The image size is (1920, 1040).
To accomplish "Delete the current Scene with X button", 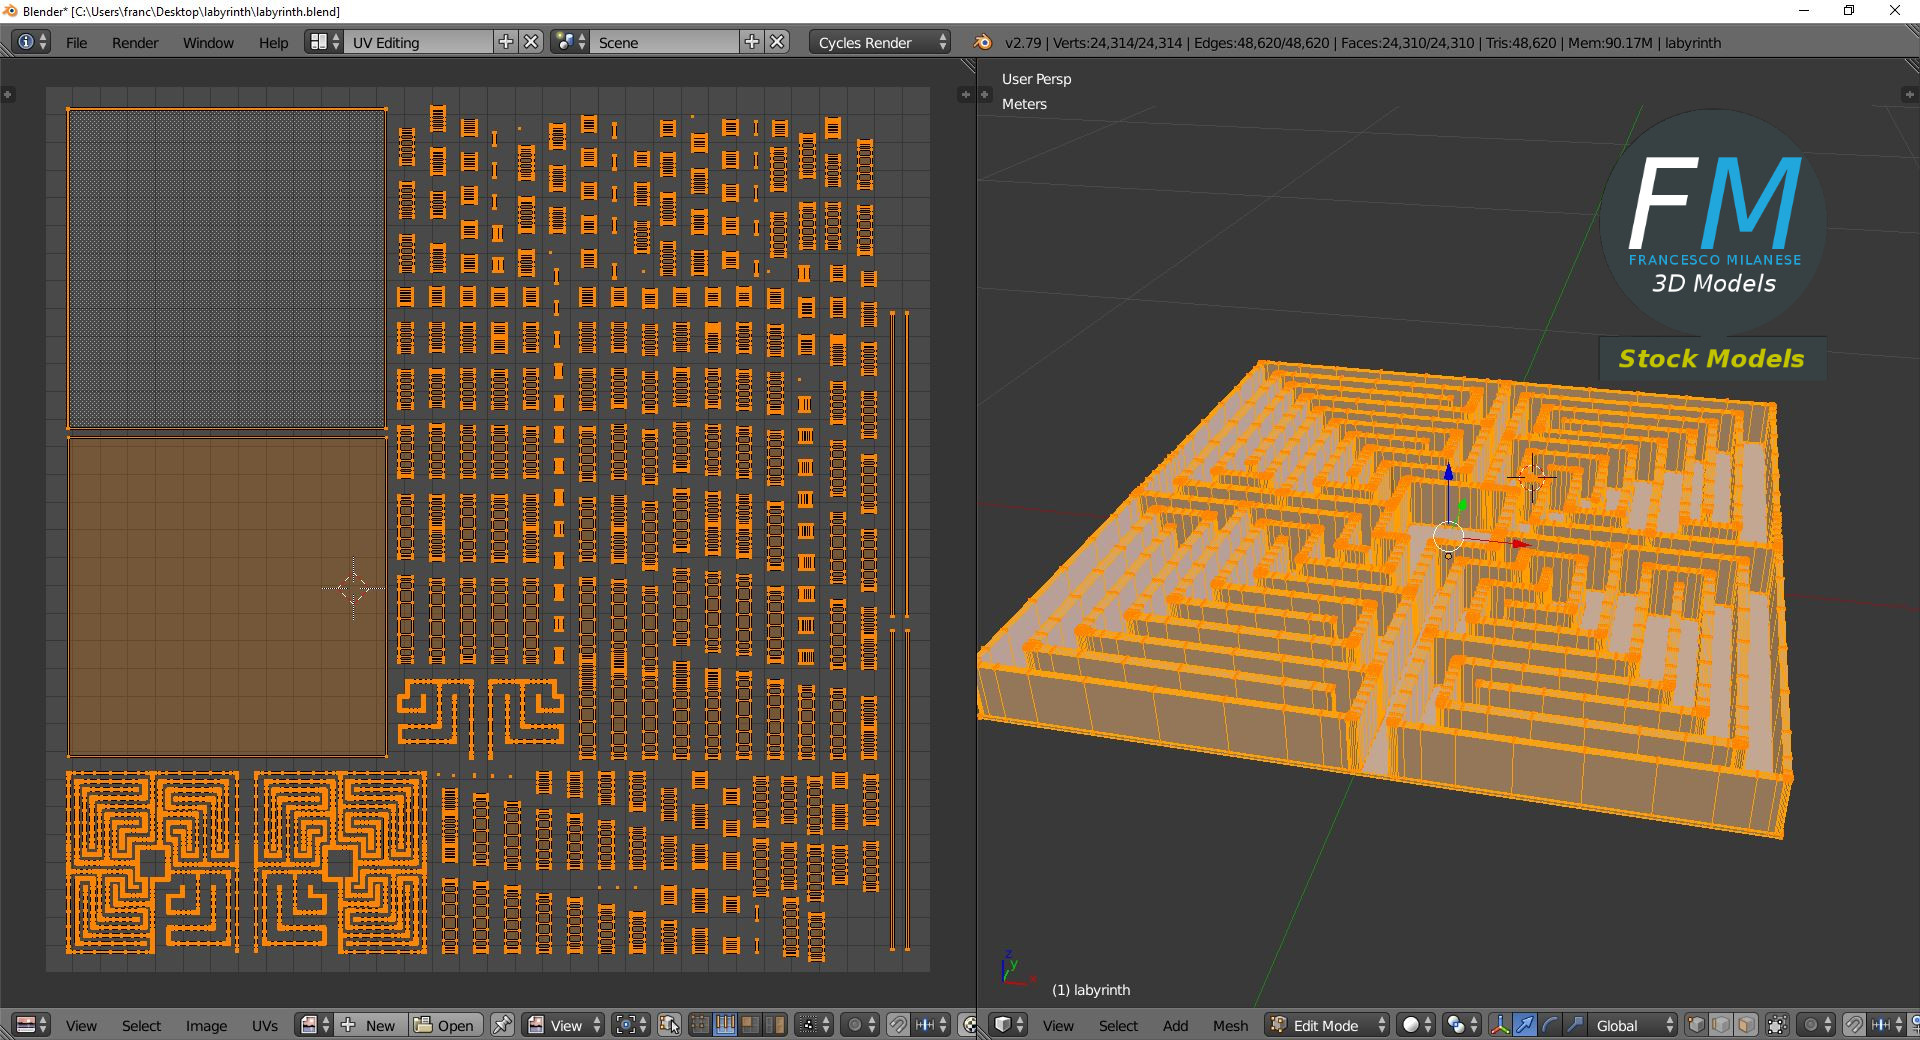I will [x=777, y=42].
